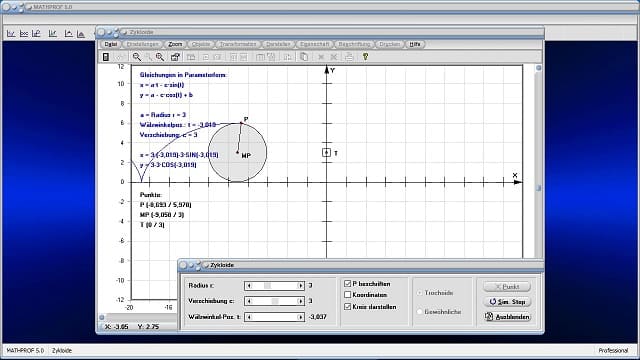This screenshot has width=640, height=360.
Task: Click the zoom out magnifier icon
Action: pyautogui.click(x=137, y=57)
